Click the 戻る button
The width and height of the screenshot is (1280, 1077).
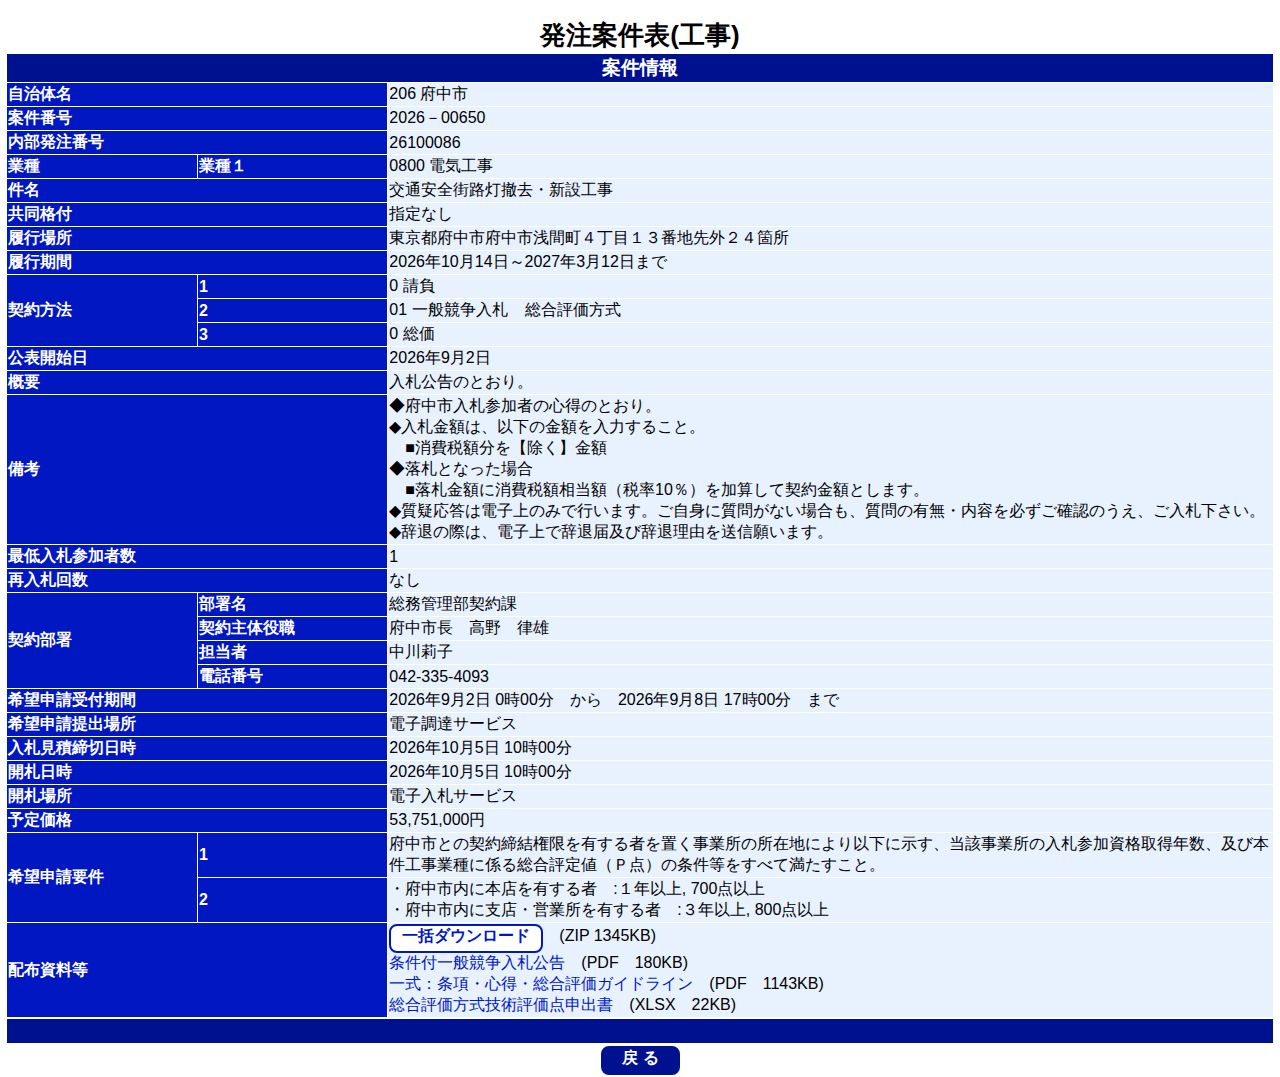[x=640, y=1059]
